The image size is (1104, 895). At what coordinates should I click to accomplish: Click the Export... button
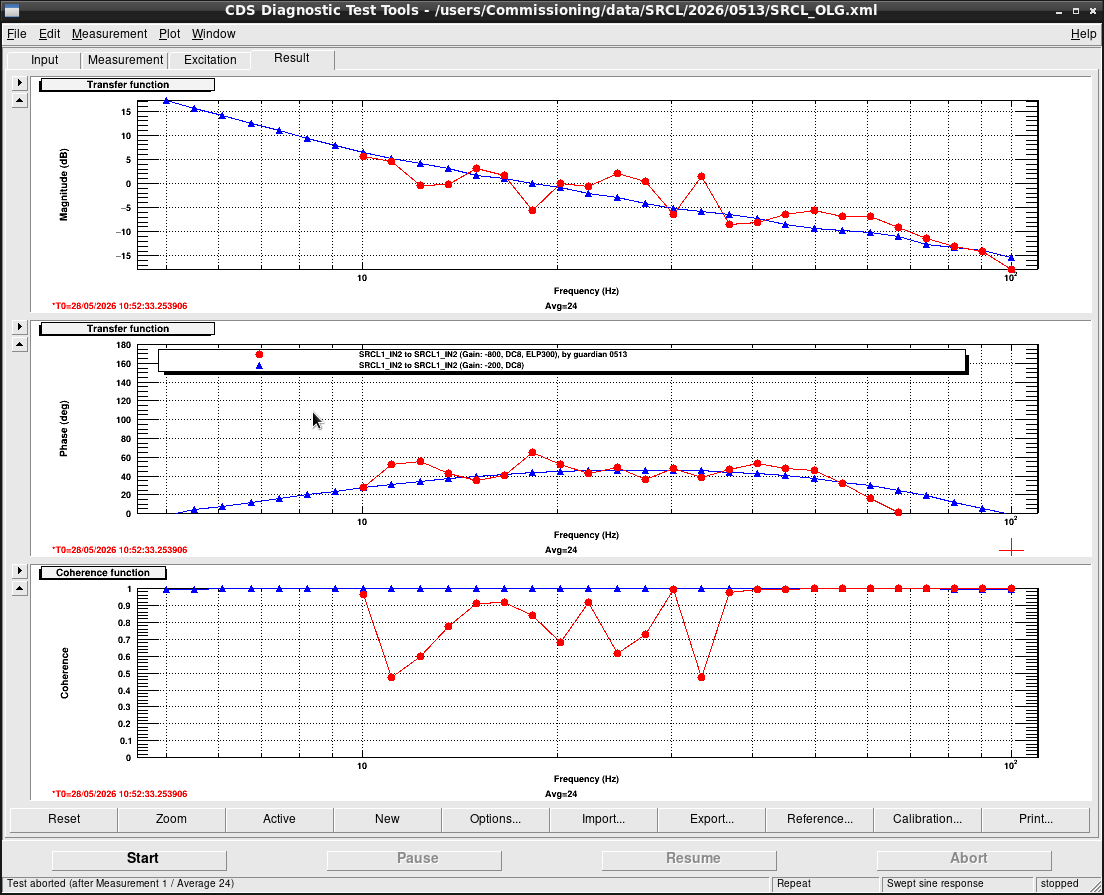click(712, 819)
